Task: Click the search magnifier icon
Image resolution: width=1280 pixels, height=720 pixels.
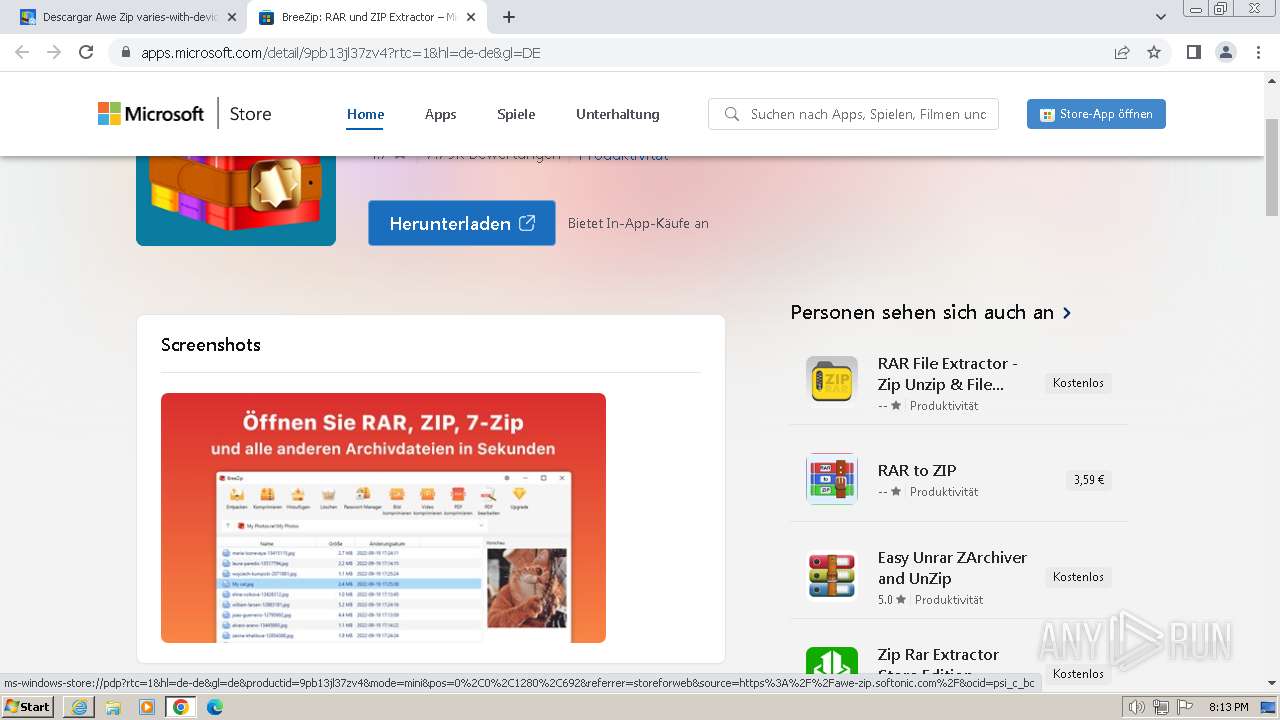Action: [732, 114]
